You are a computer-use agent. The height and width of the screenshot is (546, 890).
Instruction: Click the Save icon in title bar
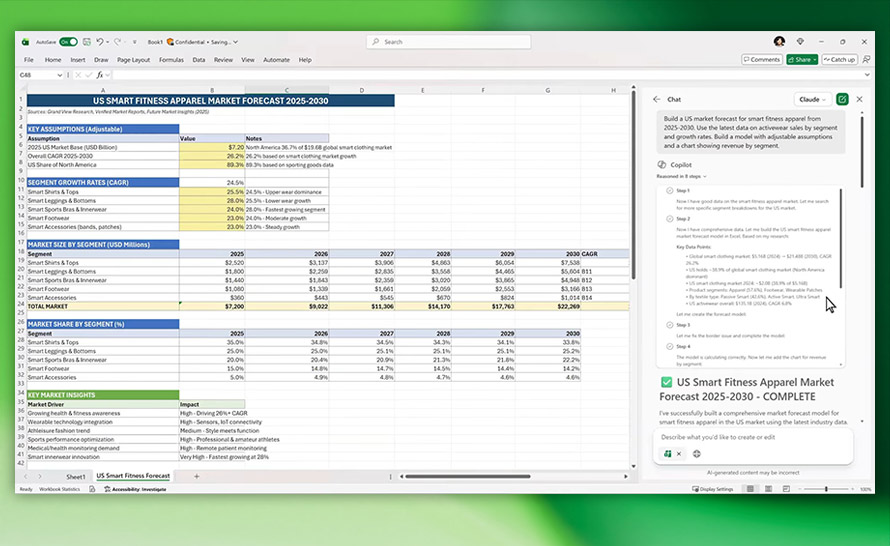point(86,42)
